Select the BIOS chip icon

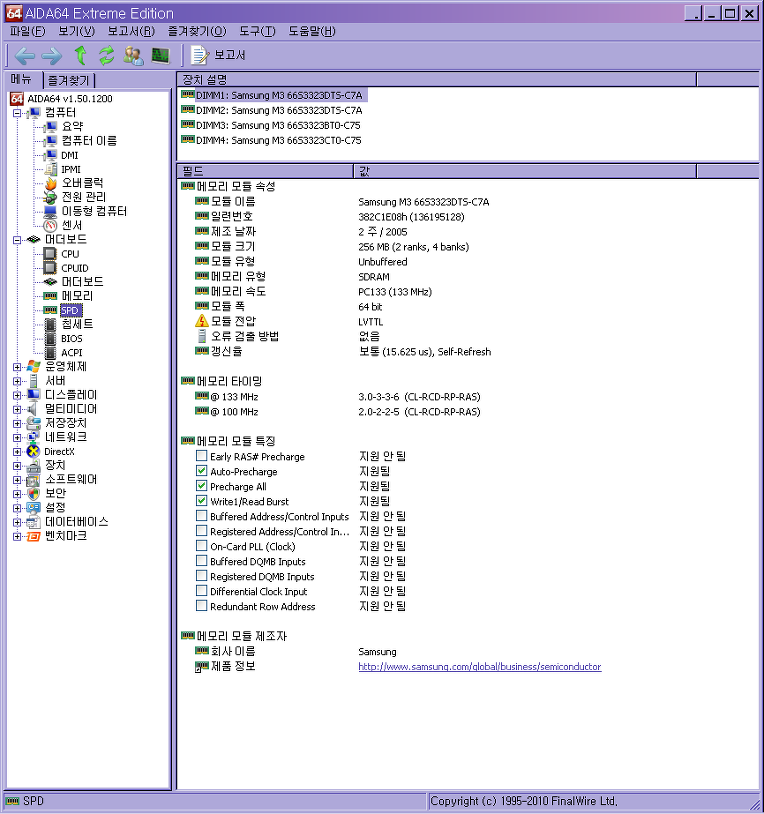coord(50,338)
